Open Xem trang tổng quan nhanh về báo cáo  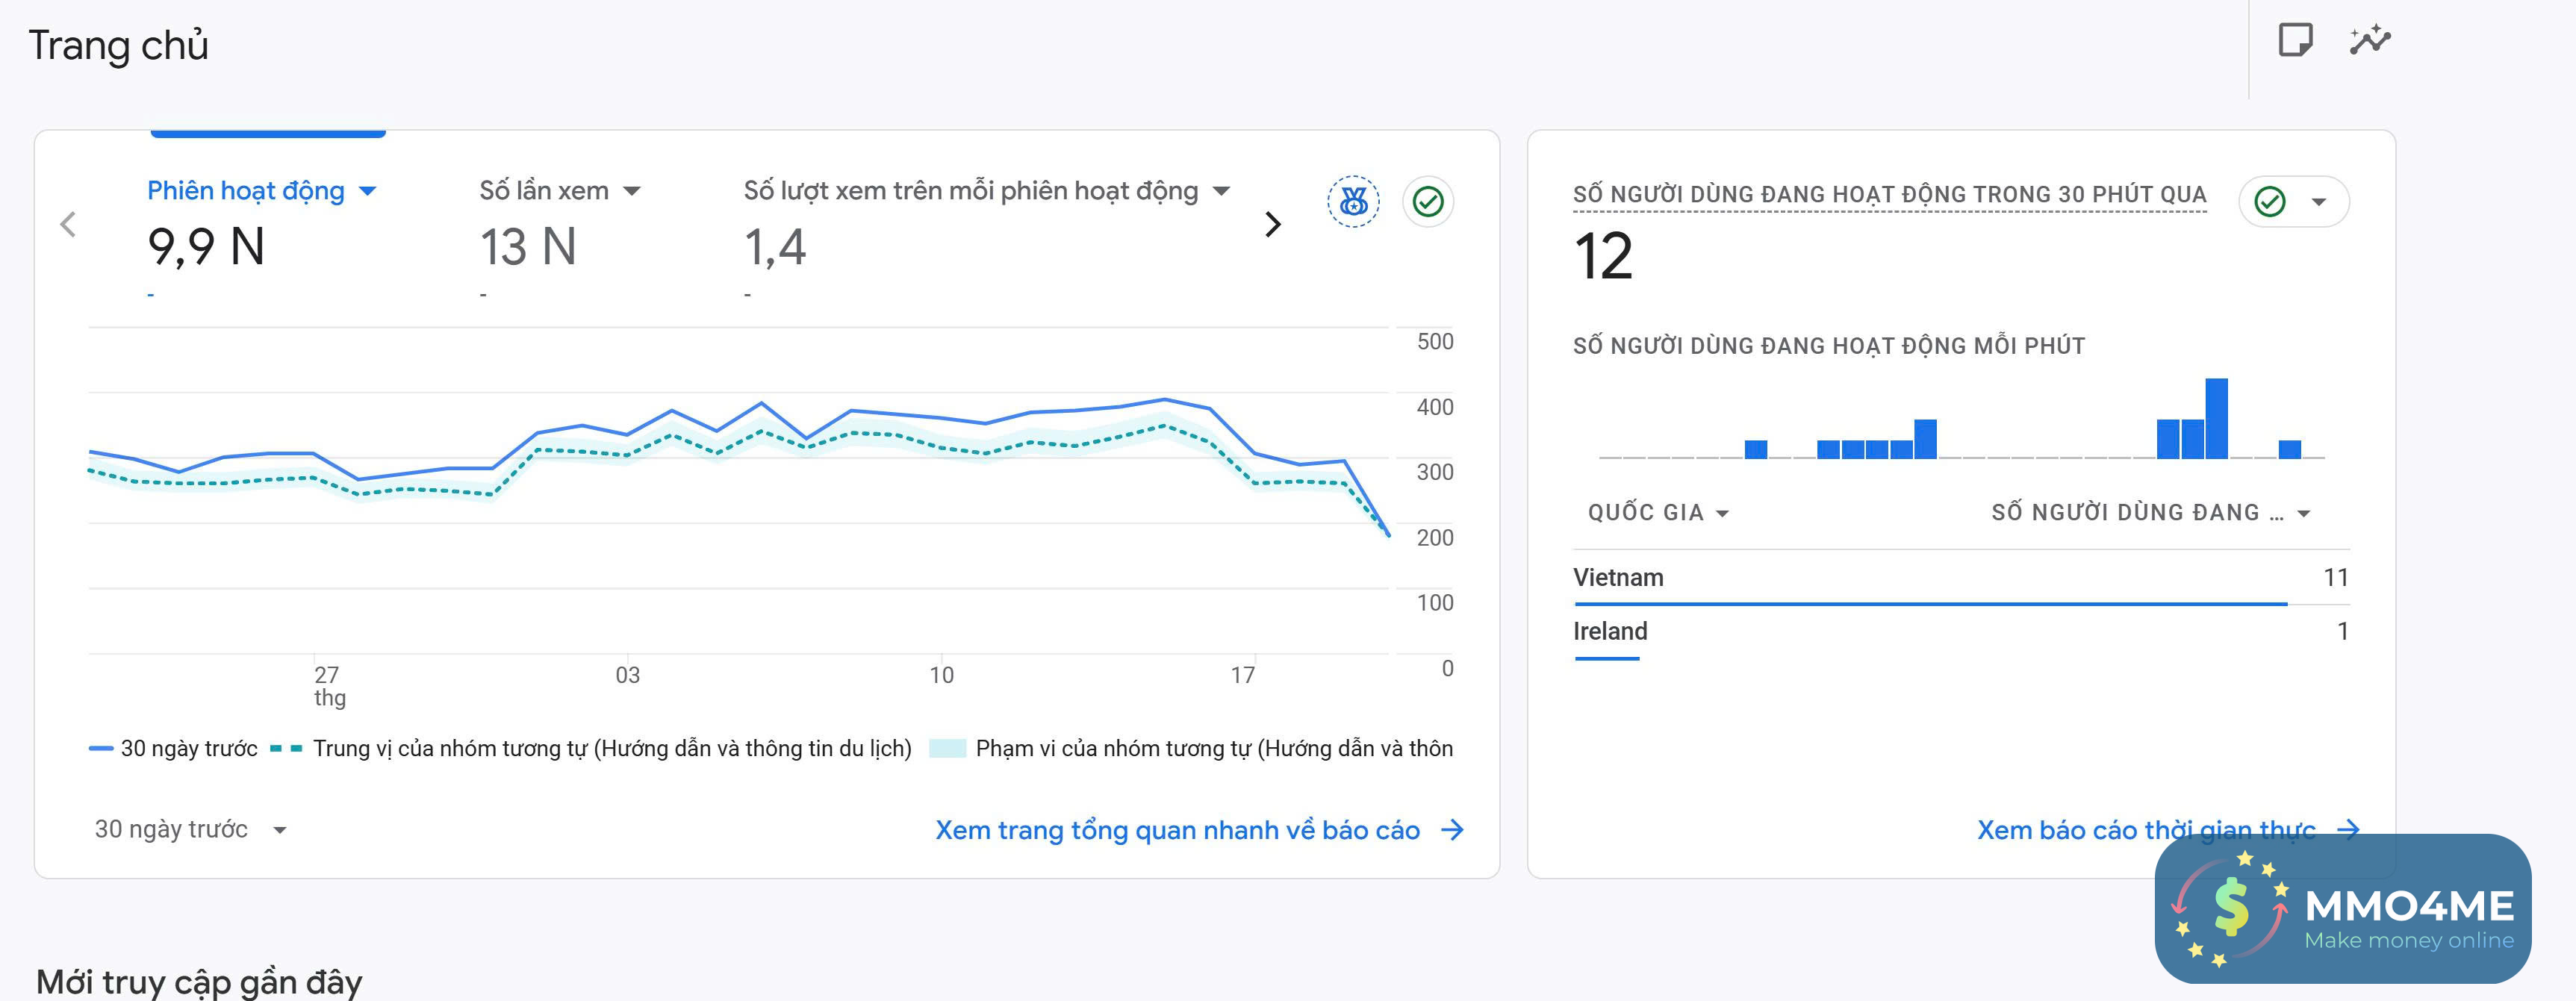click(1177, 830)
